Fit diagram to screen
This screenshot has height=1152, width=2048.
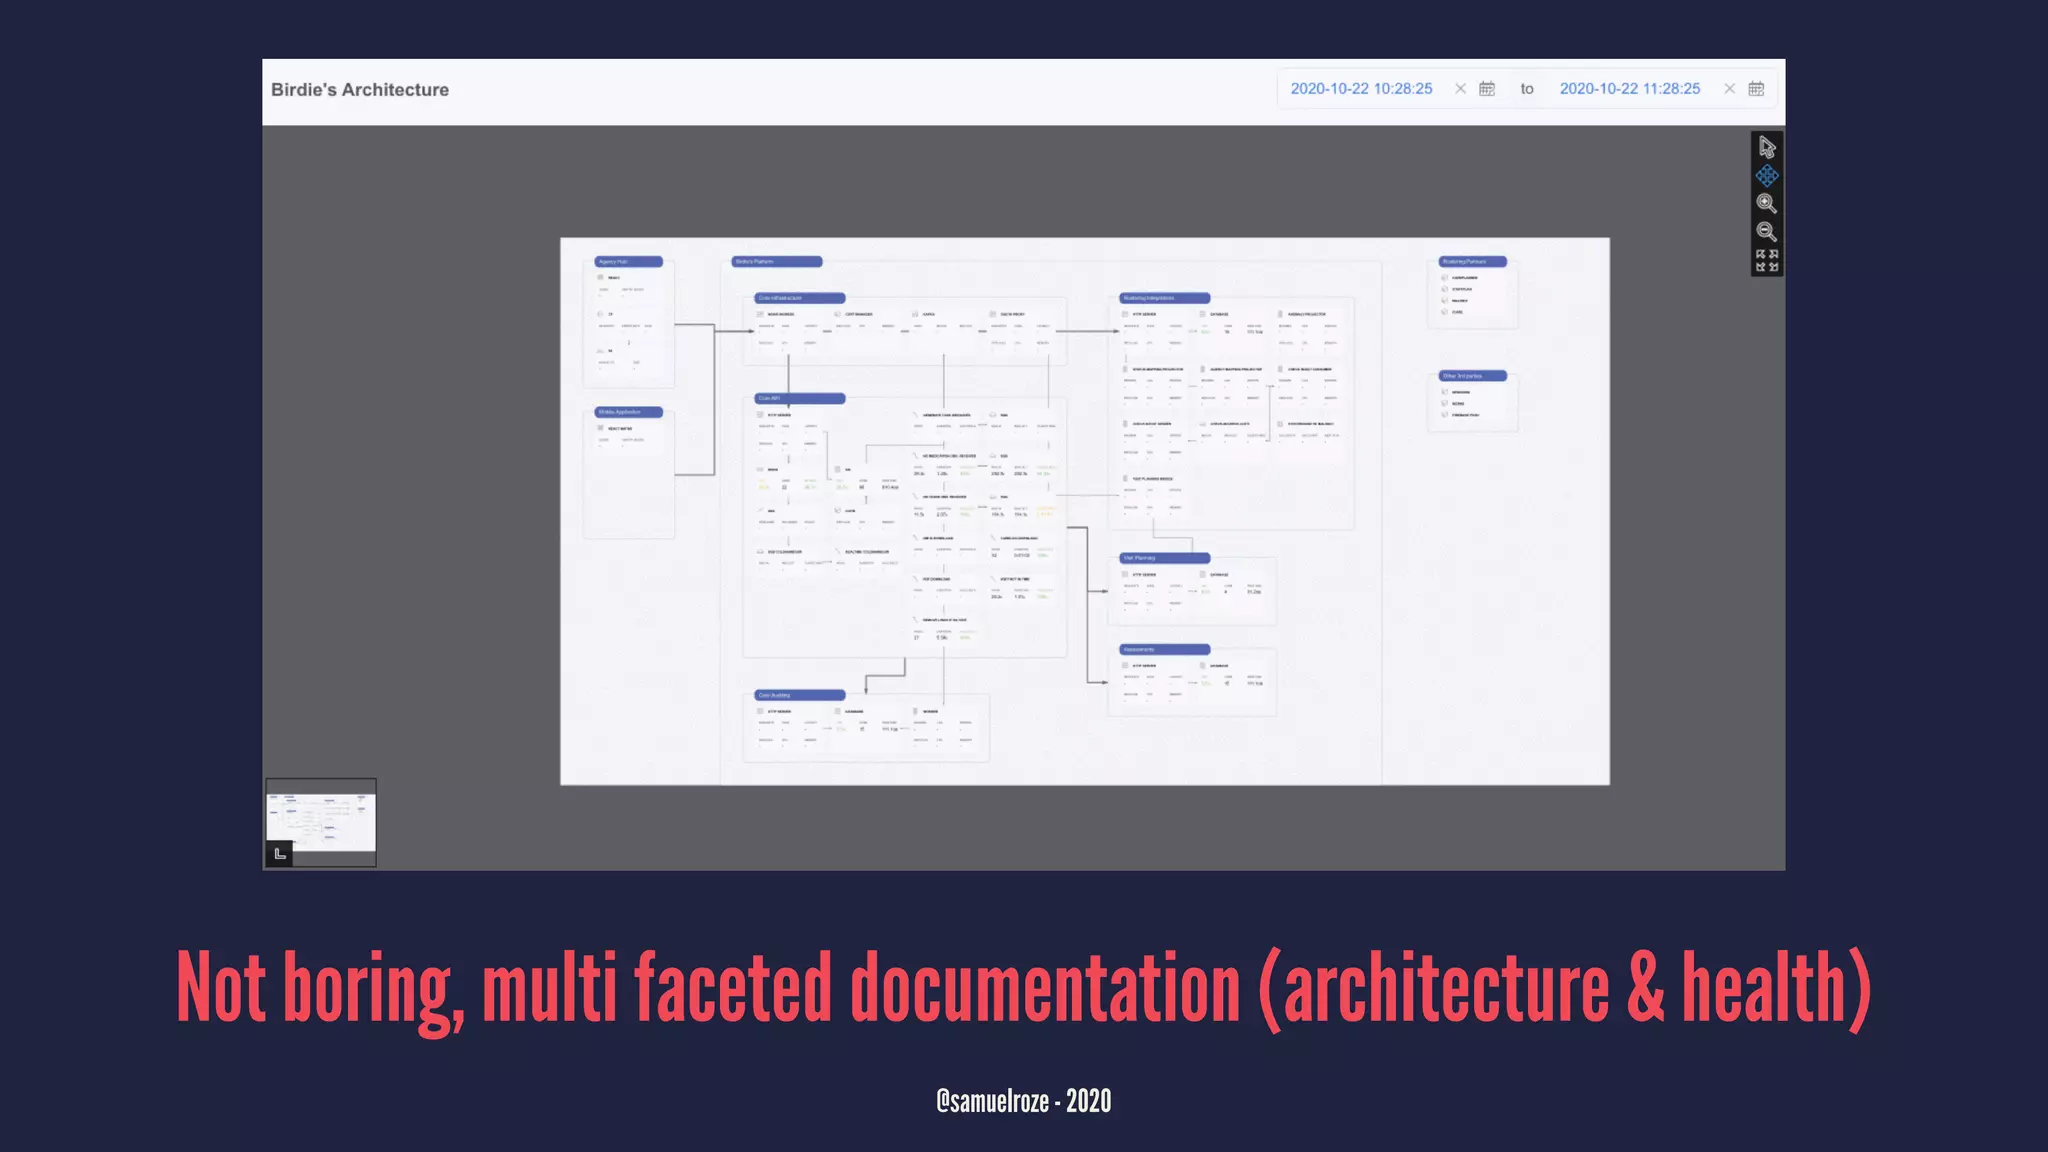1767,261
